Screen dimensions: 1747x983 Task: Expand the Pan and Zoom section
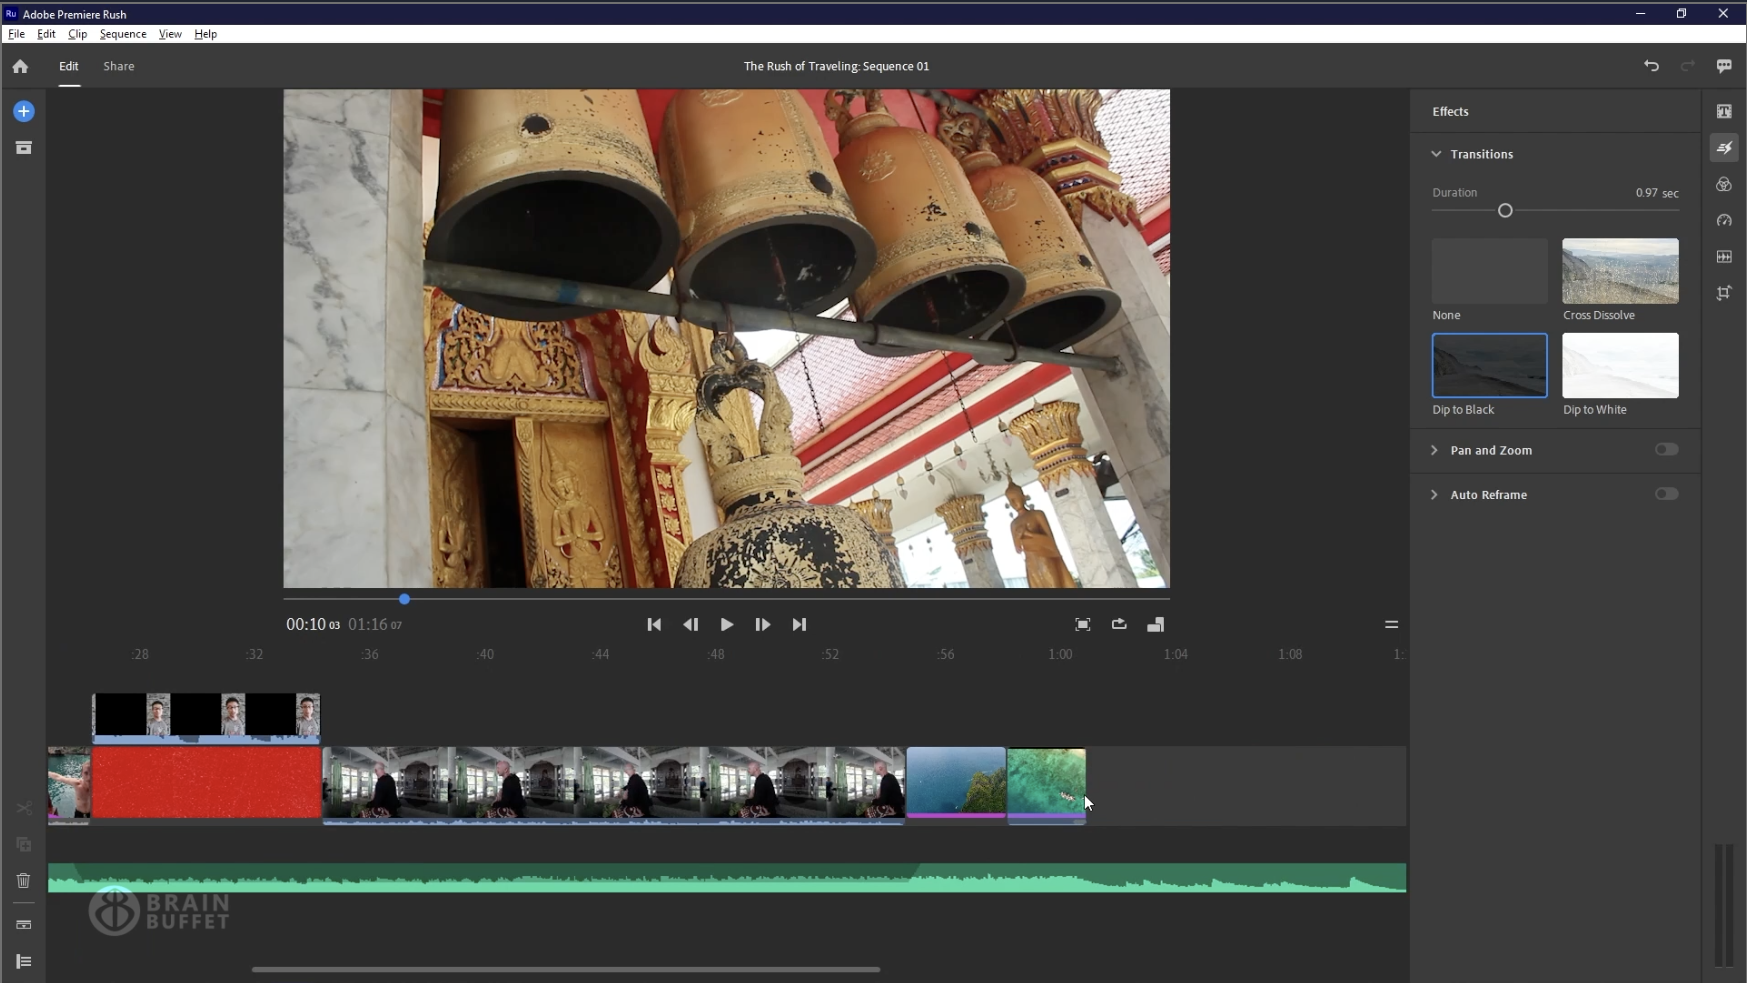coord(1436,449)
